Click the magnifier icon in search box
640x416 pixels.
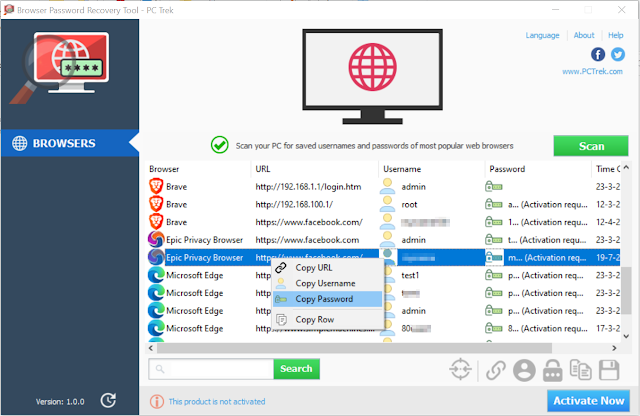click(x=160, y=369)
